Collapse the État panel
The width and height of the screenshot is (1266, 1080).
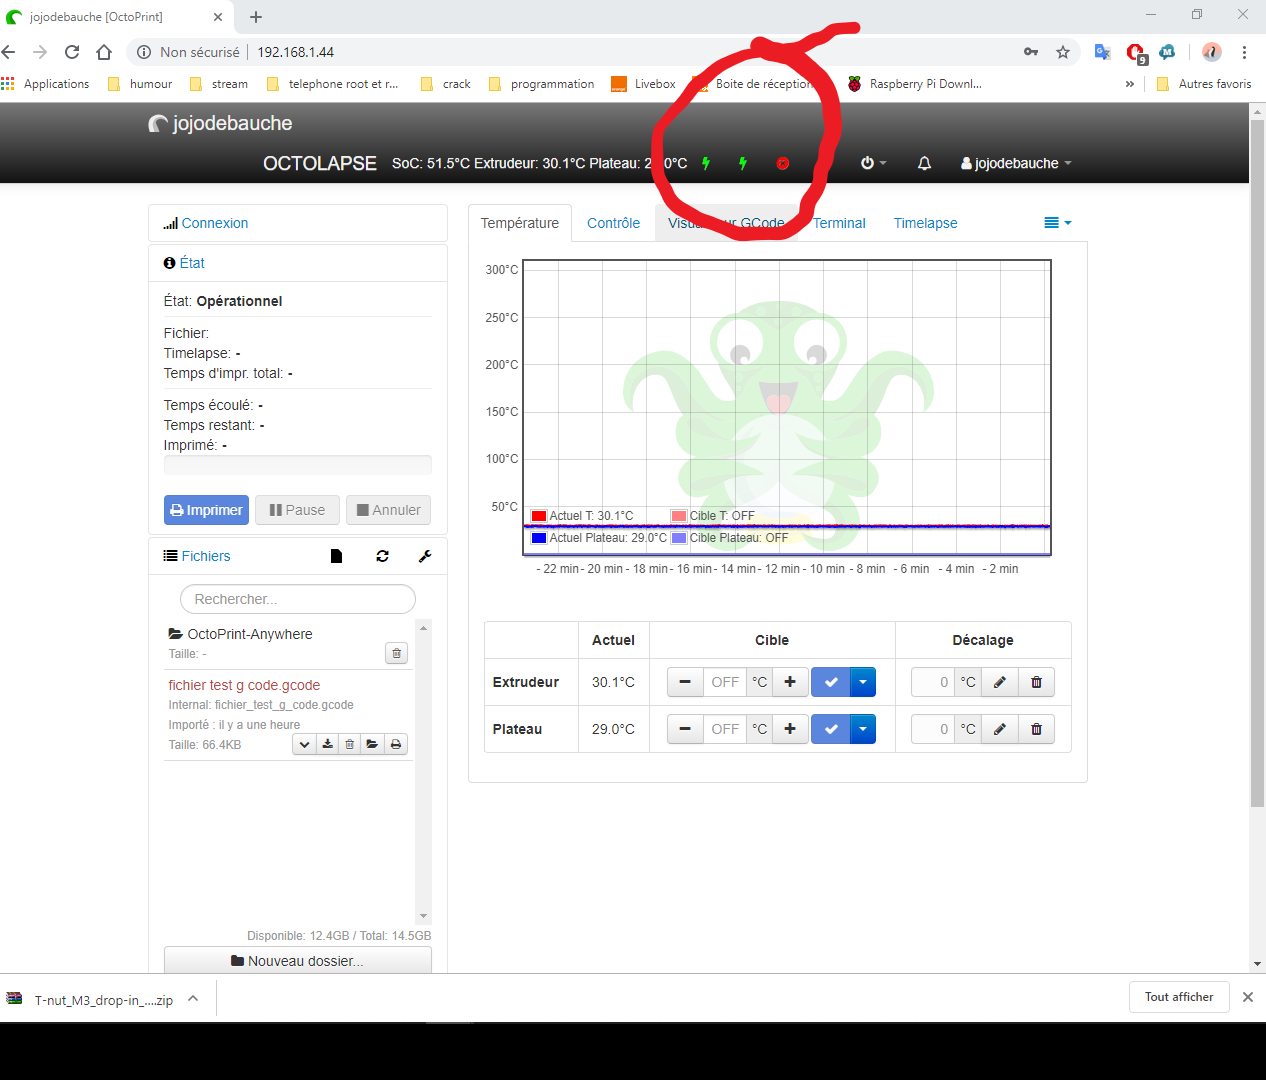[192, 263]
